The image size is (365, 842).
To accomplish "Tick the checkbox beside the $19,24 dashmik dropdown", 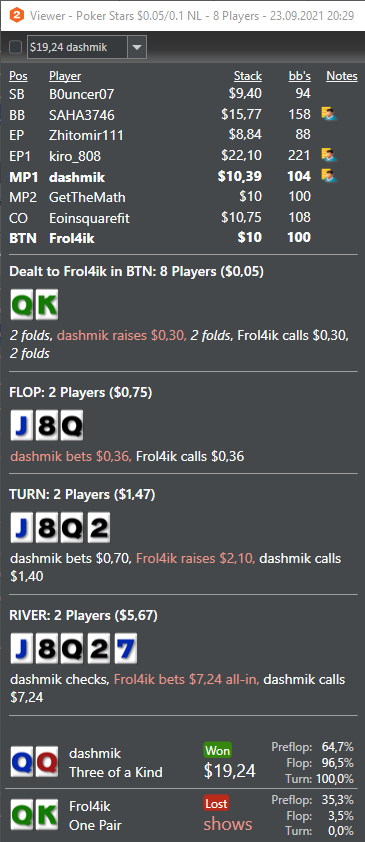I will (16, 47).
